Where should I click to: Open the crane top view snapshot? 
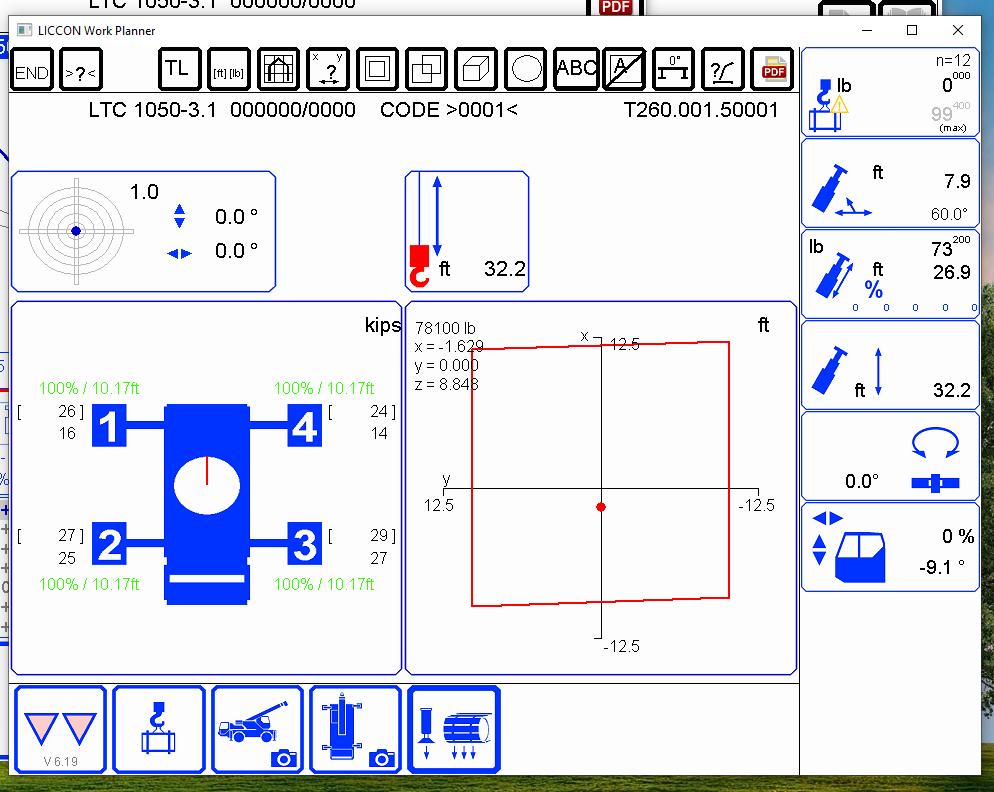(356, 730)
